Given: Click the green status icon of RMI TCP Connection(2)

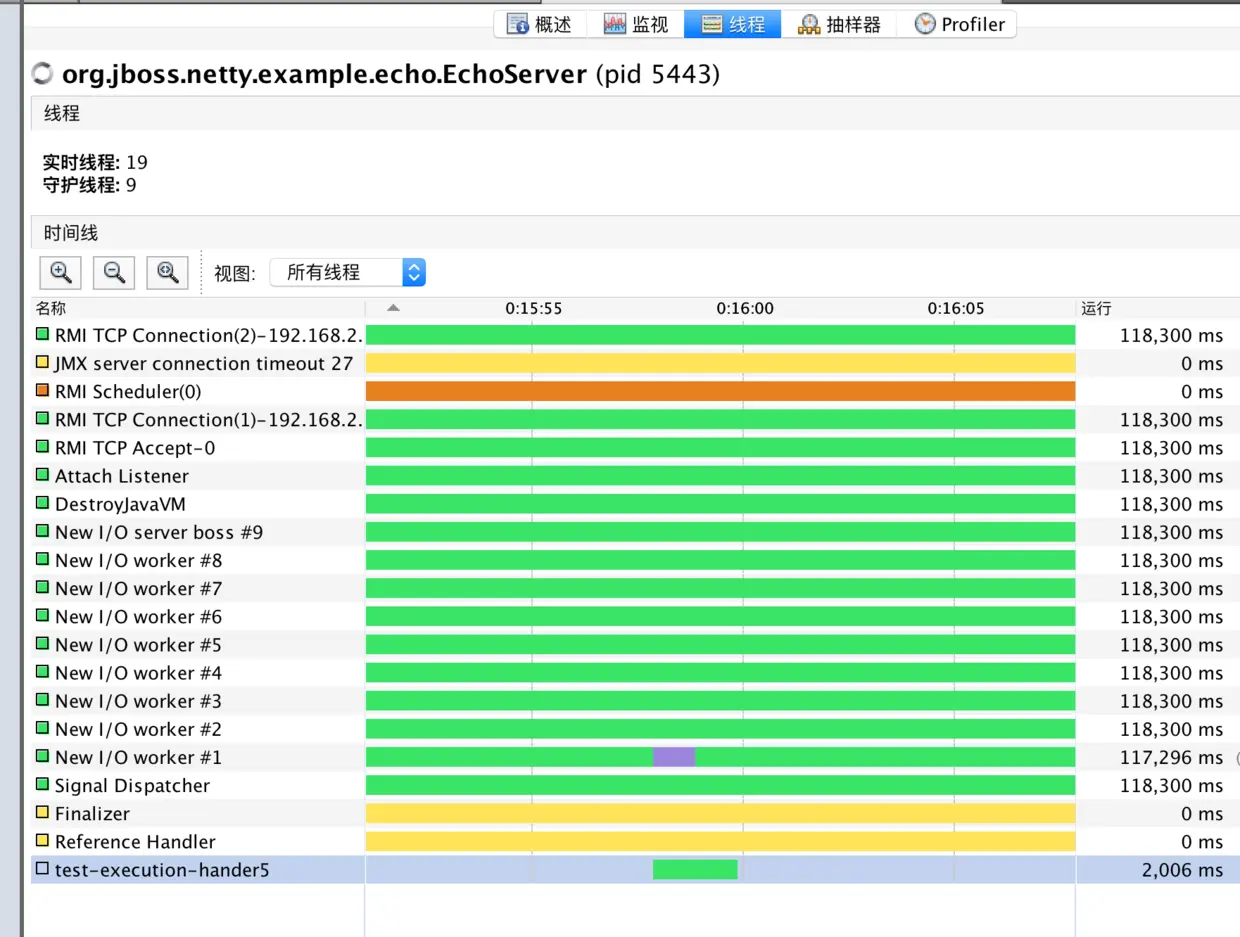Looking at the screenshot, I should point(42,335).
